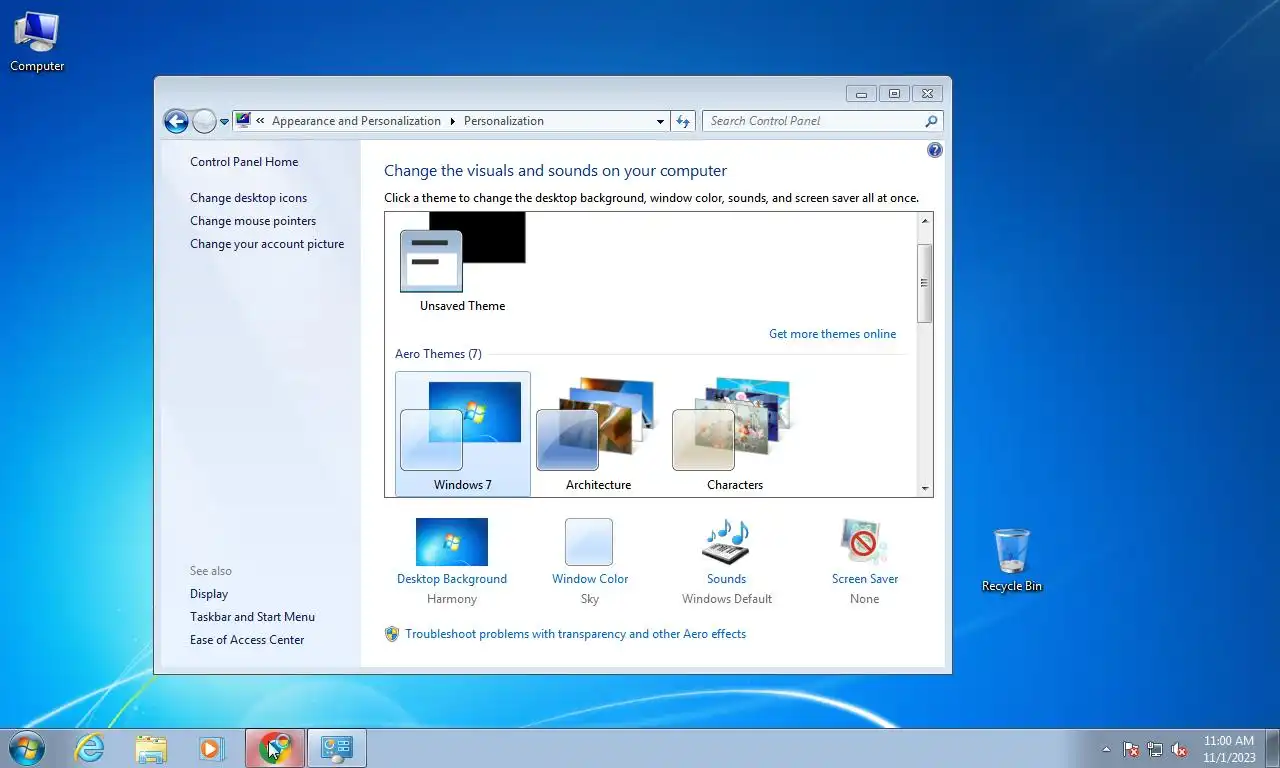
Task: Click the Control Panel taskbar button
Action: click(337, 748)
